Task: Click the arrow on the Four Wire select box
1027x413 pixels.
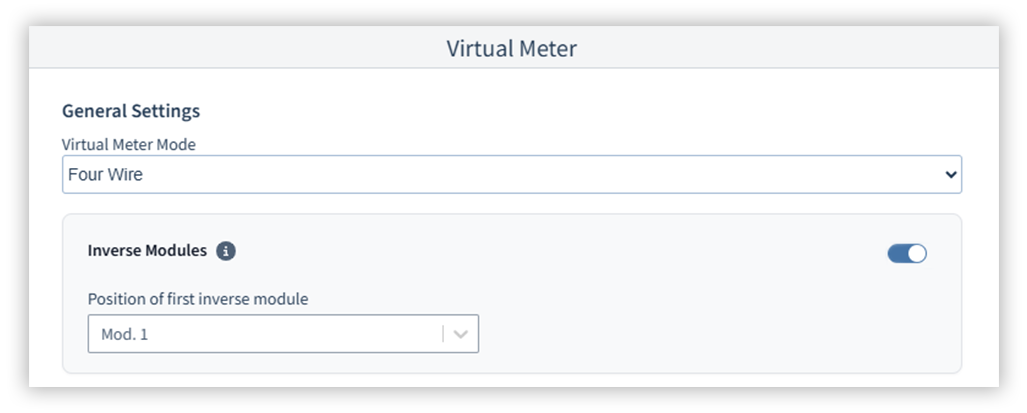Action: pos(950,175)
